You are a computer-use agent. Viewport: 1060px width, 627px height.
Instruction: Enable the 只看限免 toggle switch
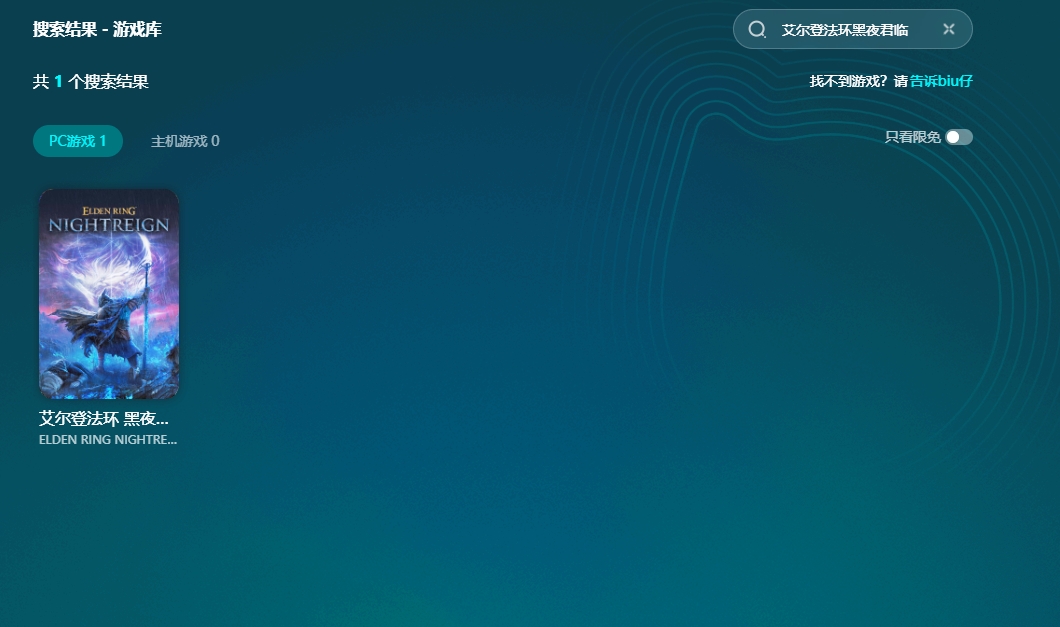tap(958, 137)
